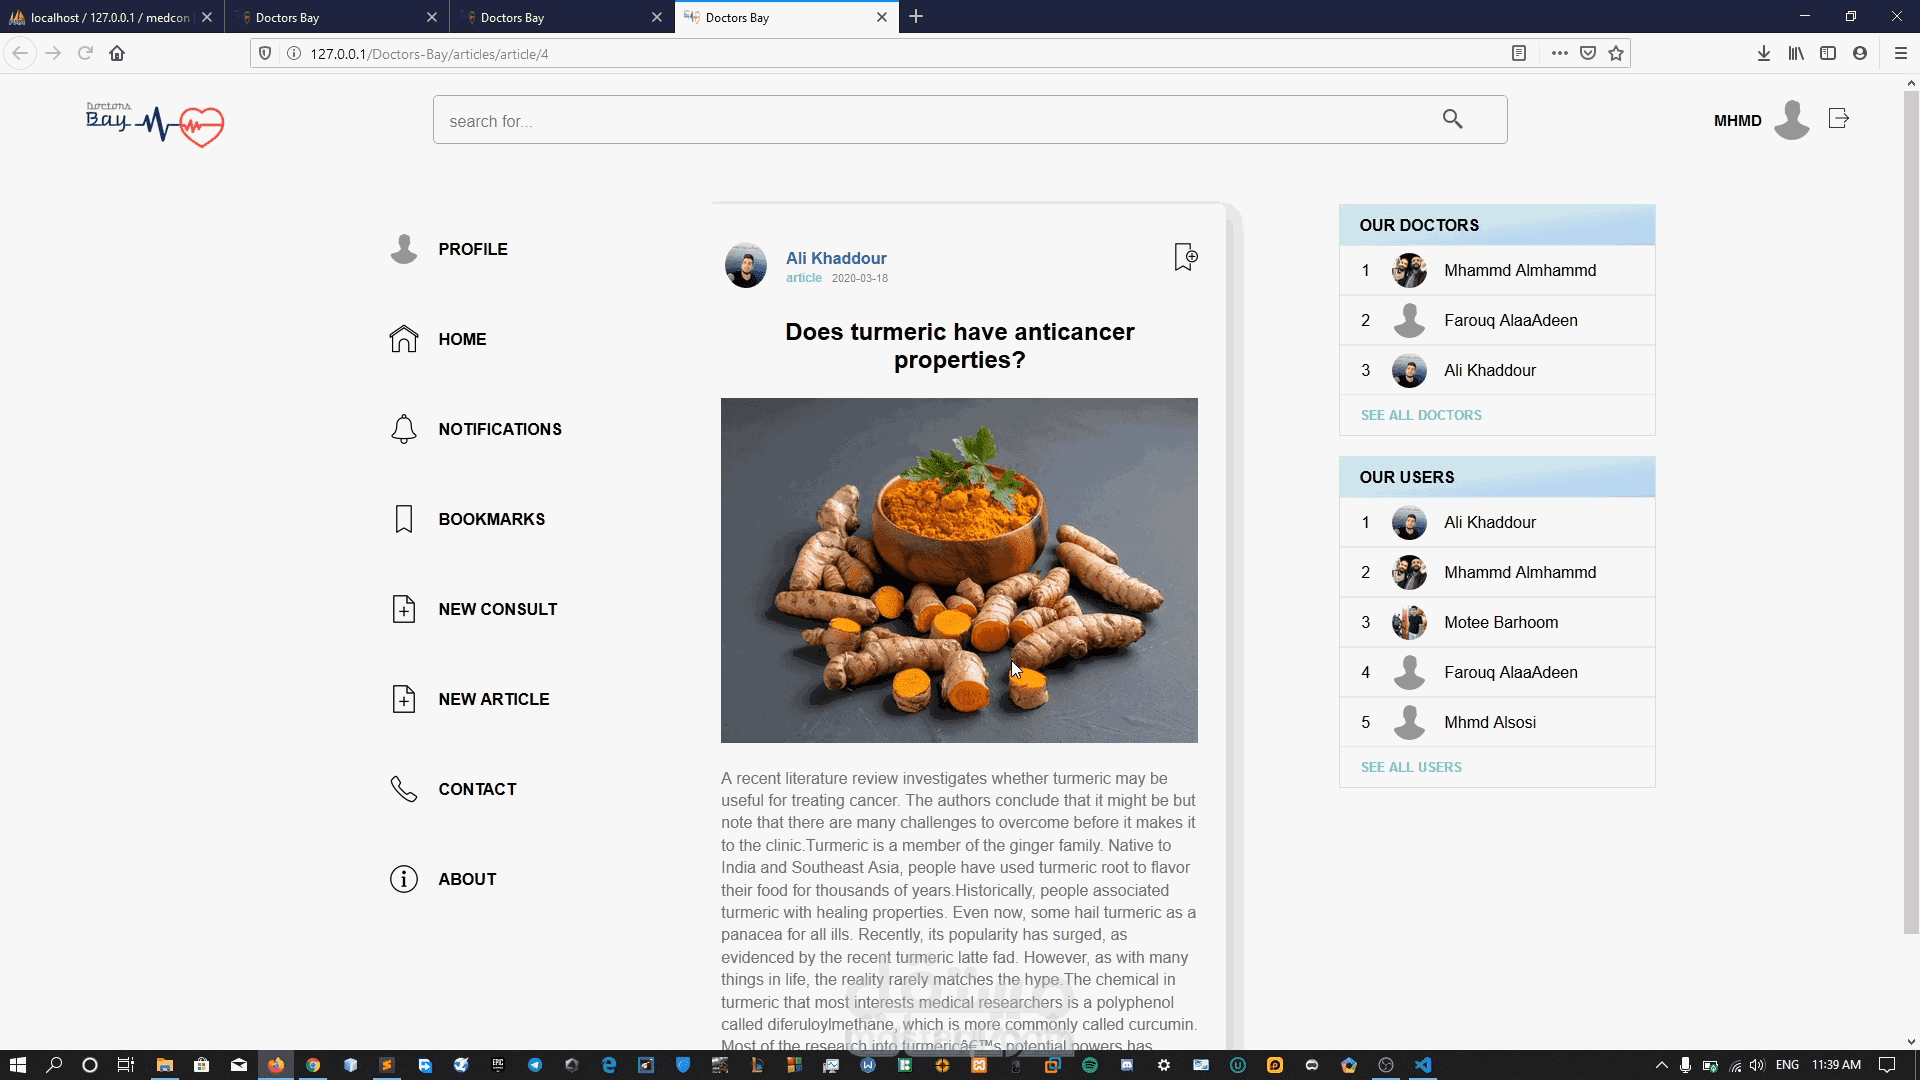The image size is (1920, 1080).
Task: Bookmark this page with star icon
Action: pos(1616,53)
